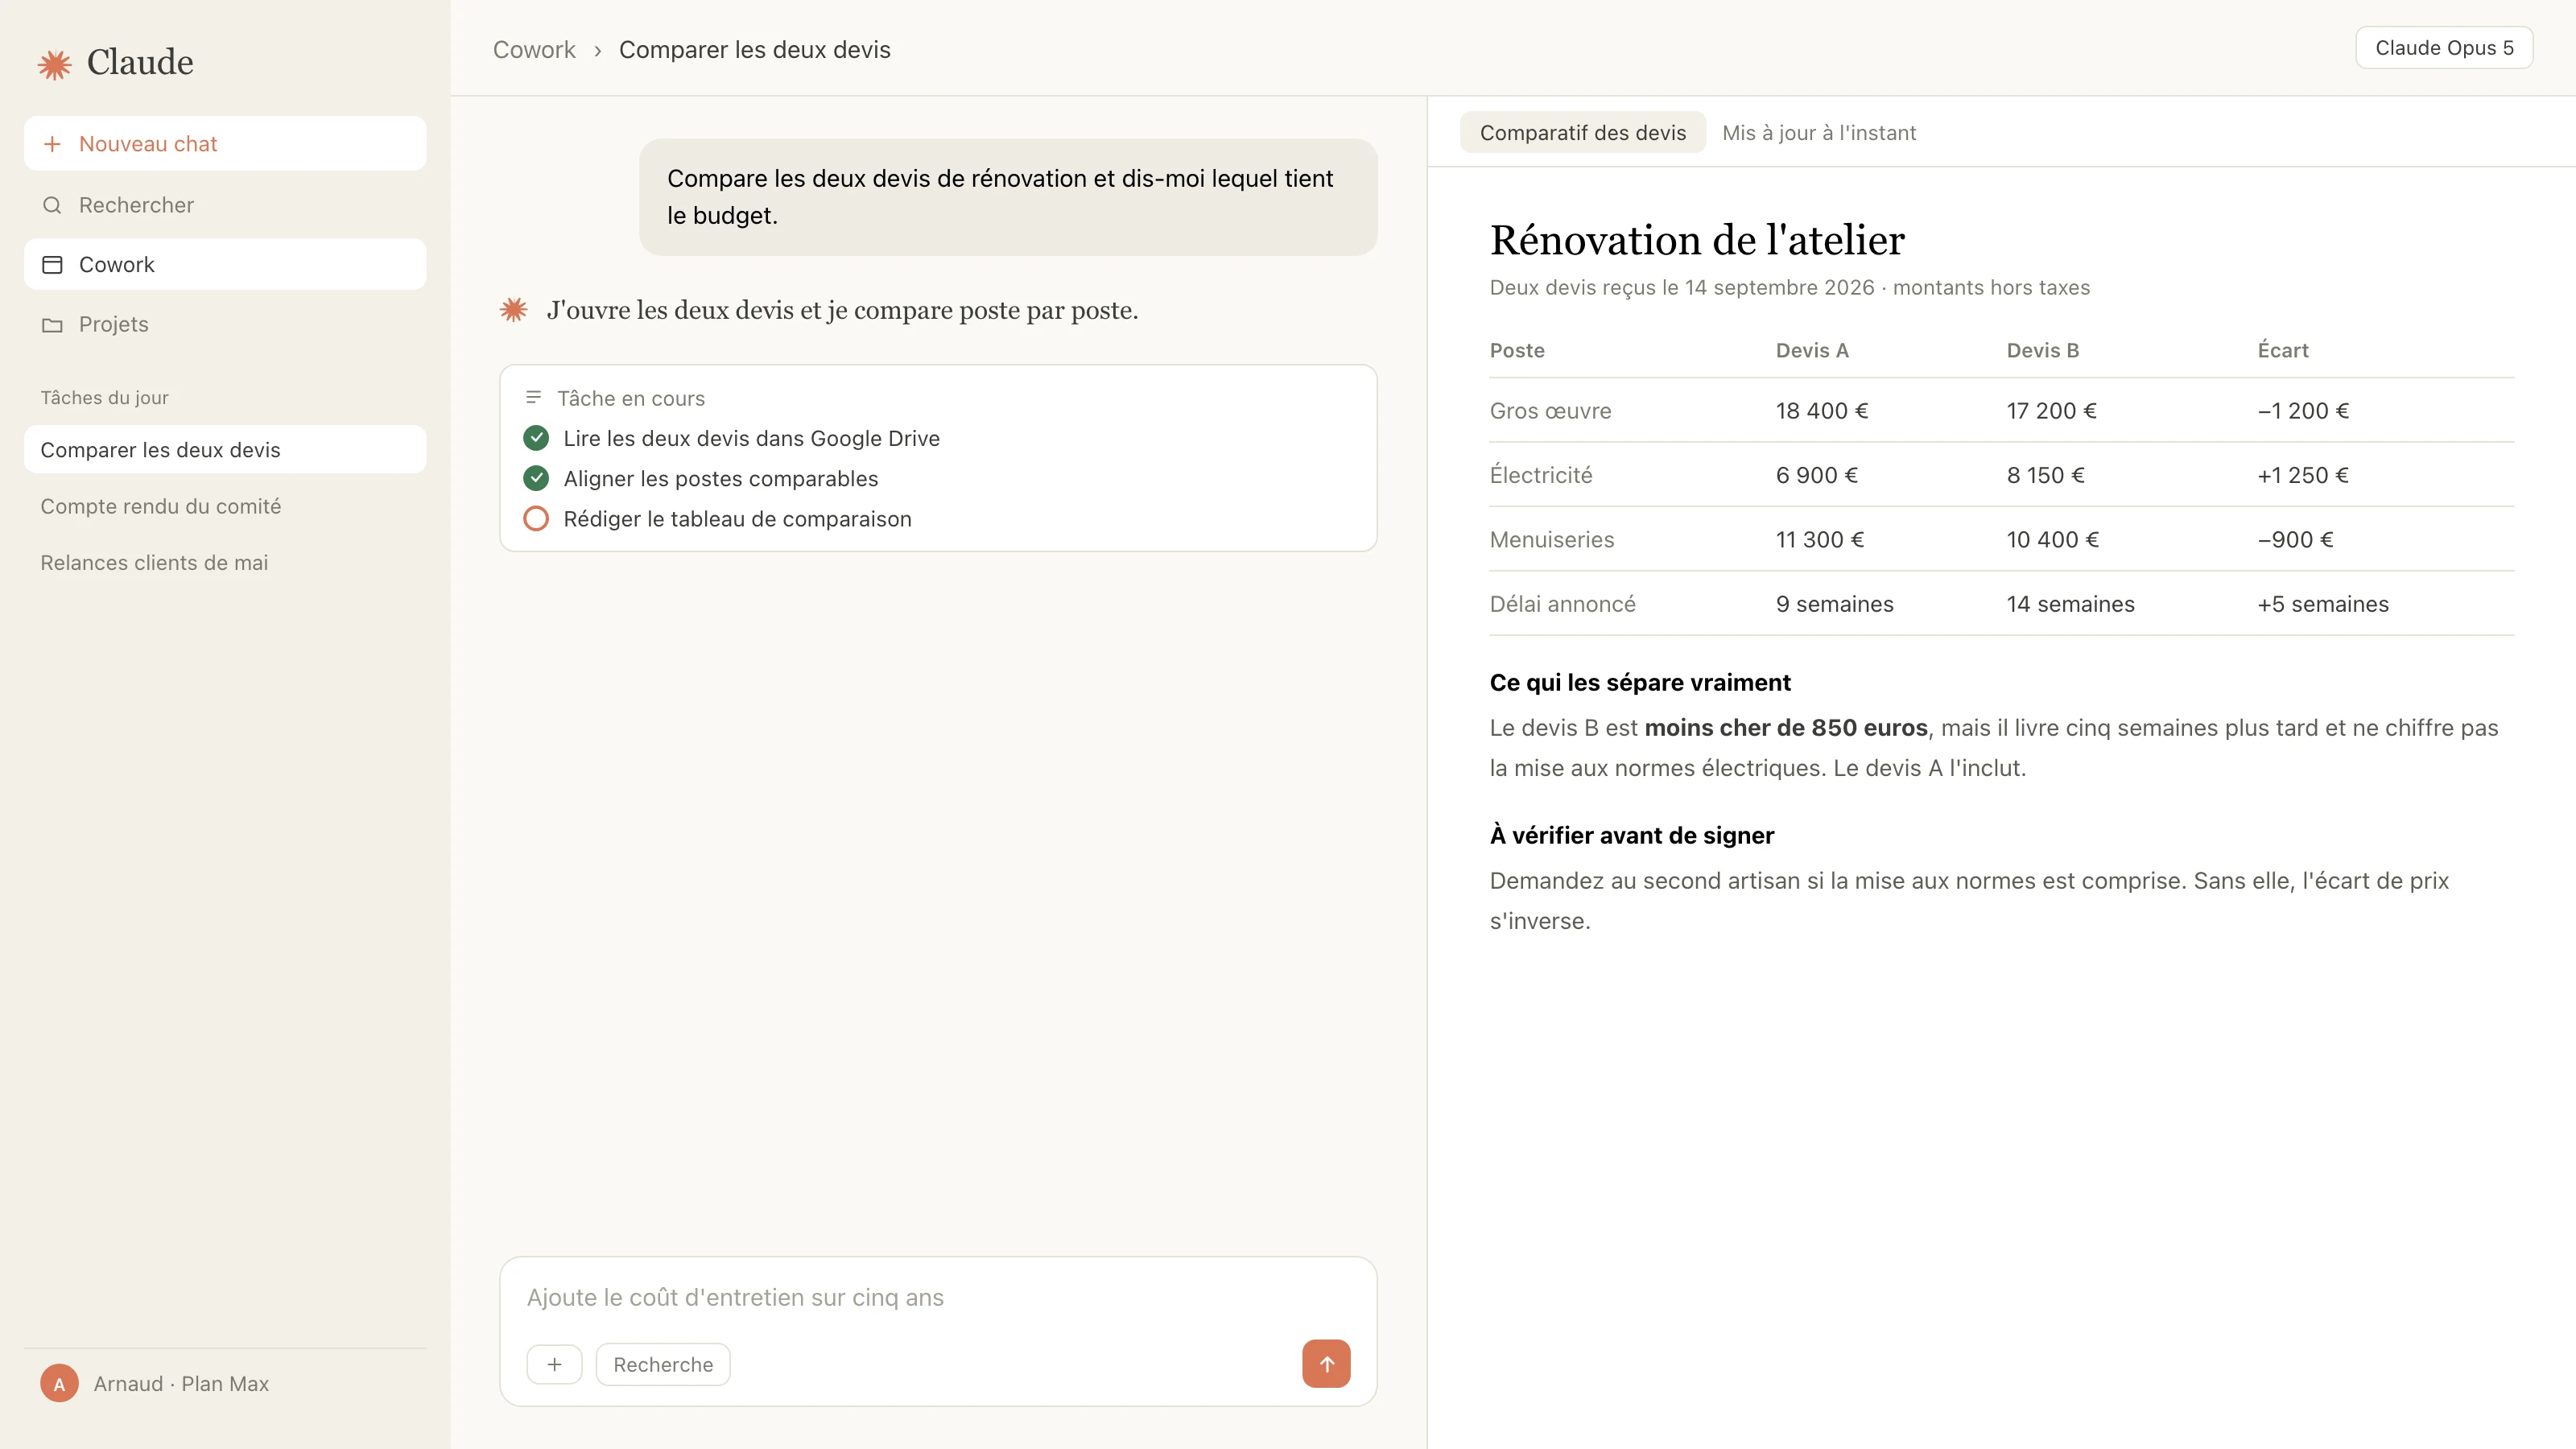The width and height of the screenshot is (2576, 1449).
Task: Click the magnifier icon beside Rechercher
Action: pos(52,205)
